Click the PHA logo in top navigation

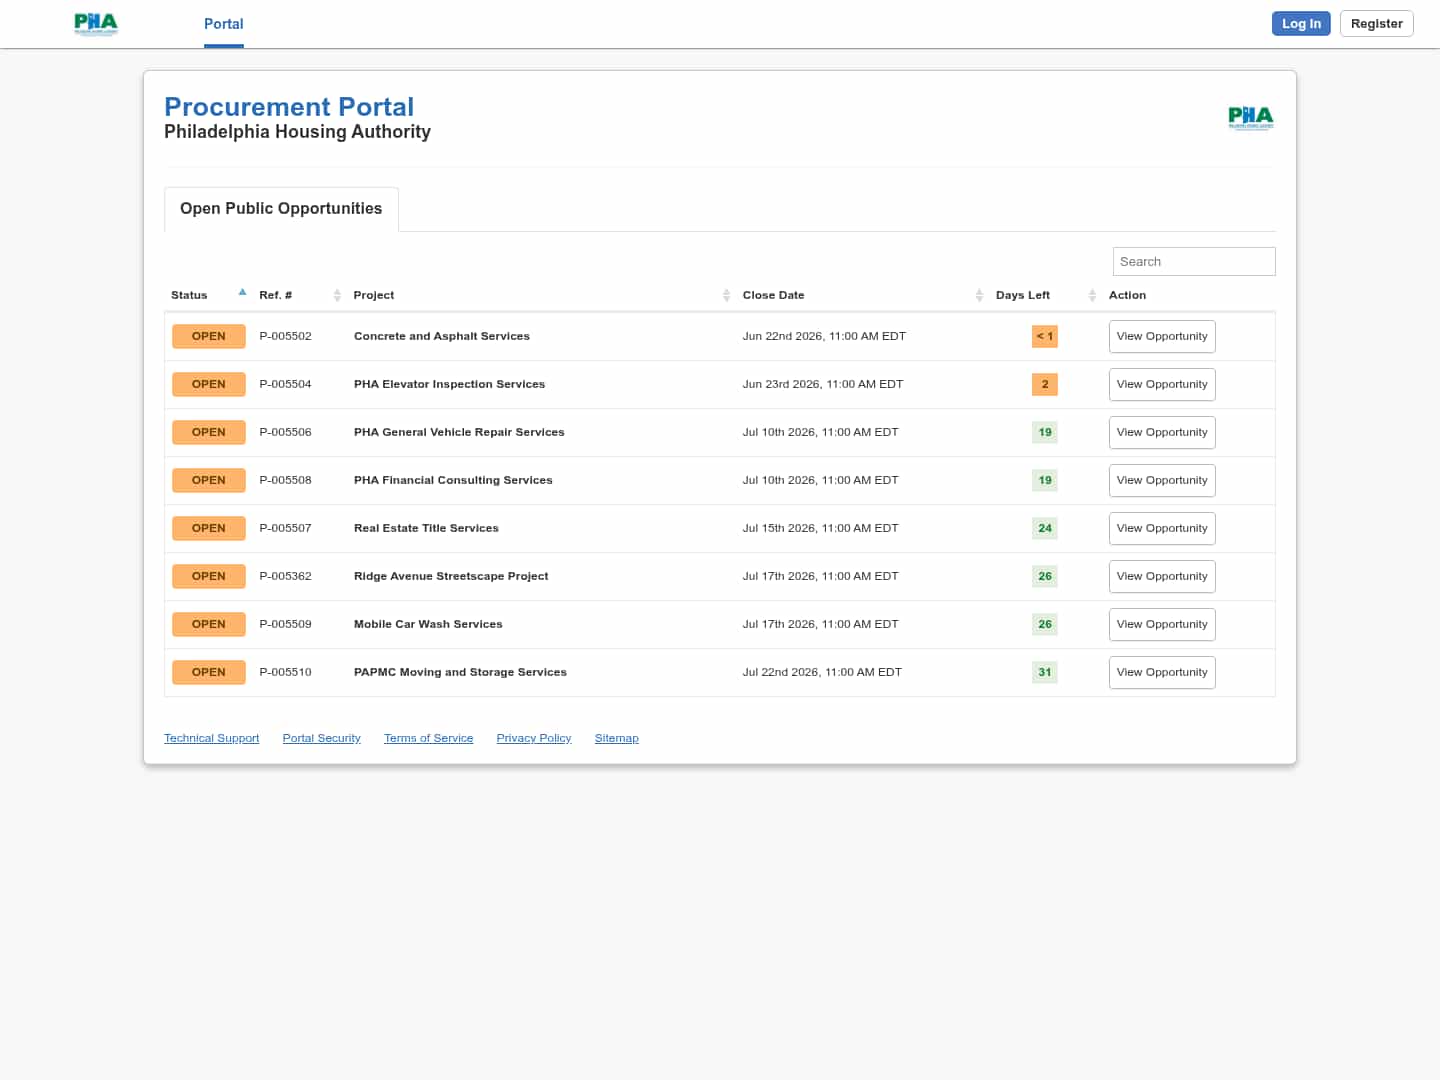coord(96,24)
